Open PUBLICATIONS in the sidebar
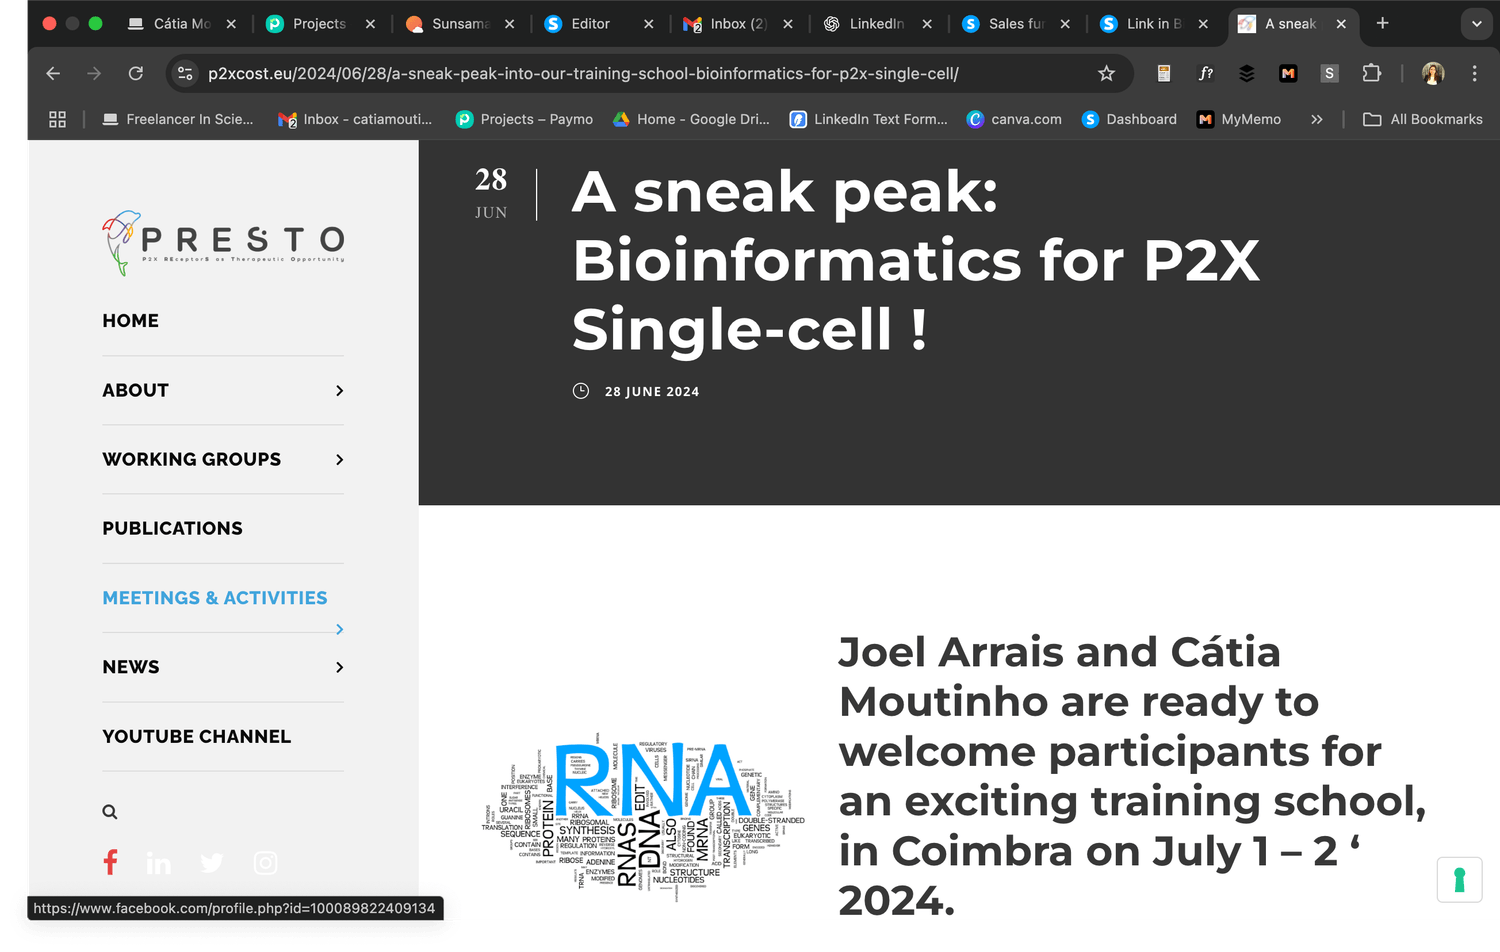1500x952 pixels. coord(172,528)
